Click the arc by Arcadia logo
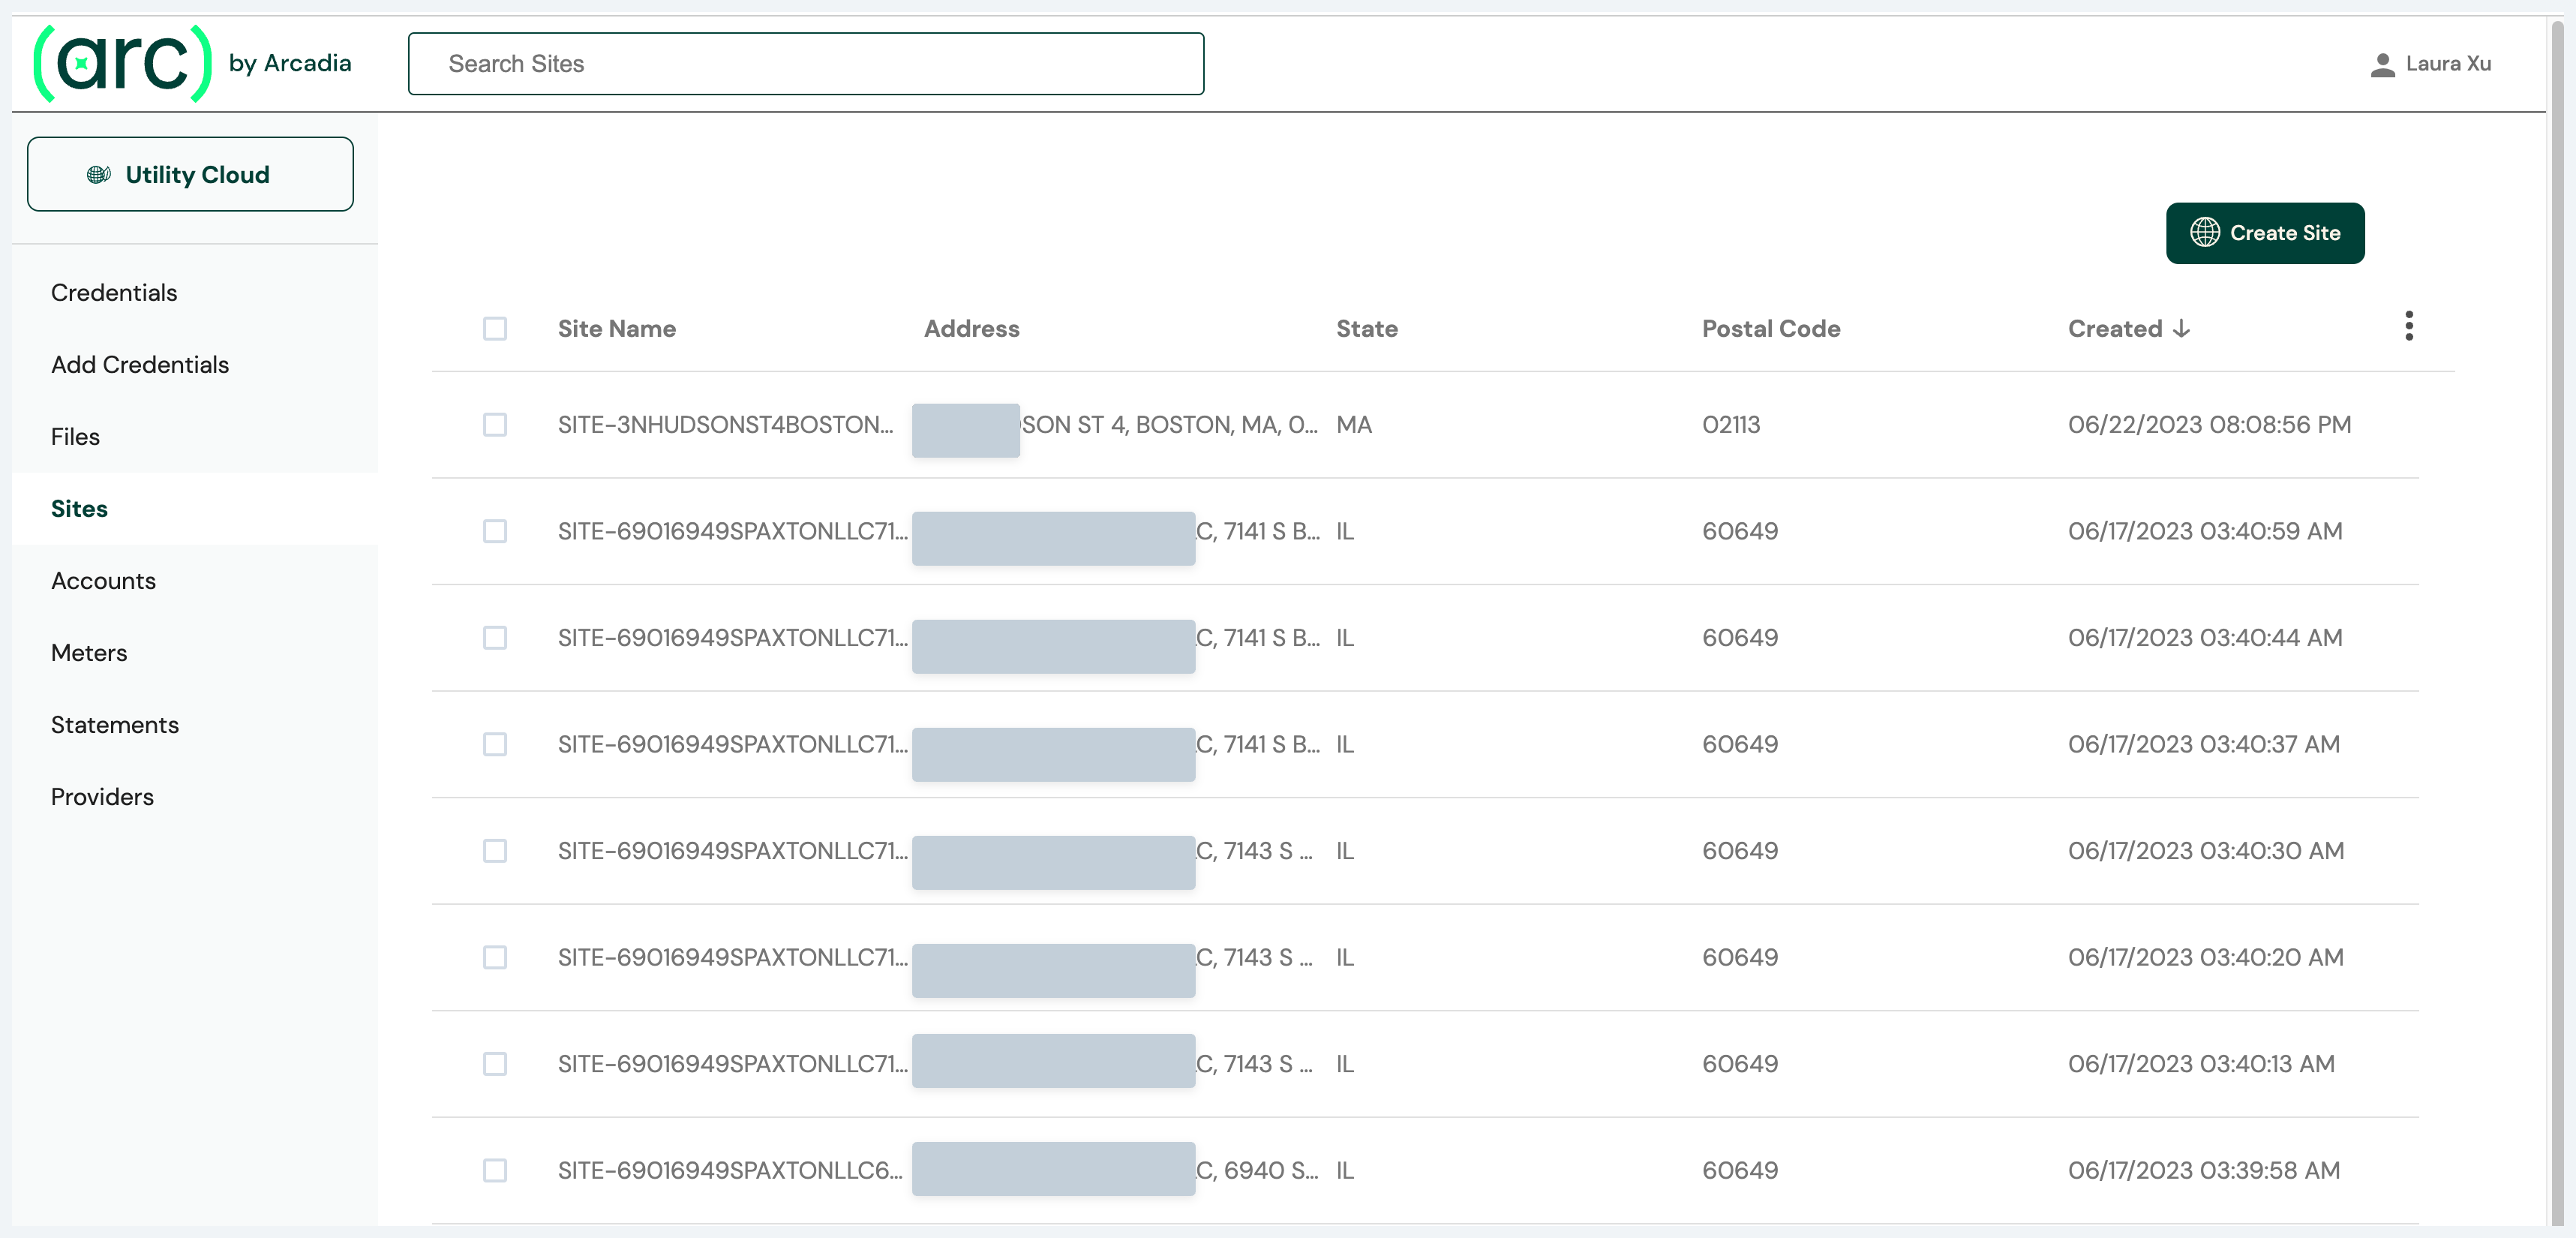This screenshot has height=1238, width=2576. [190, 63]
